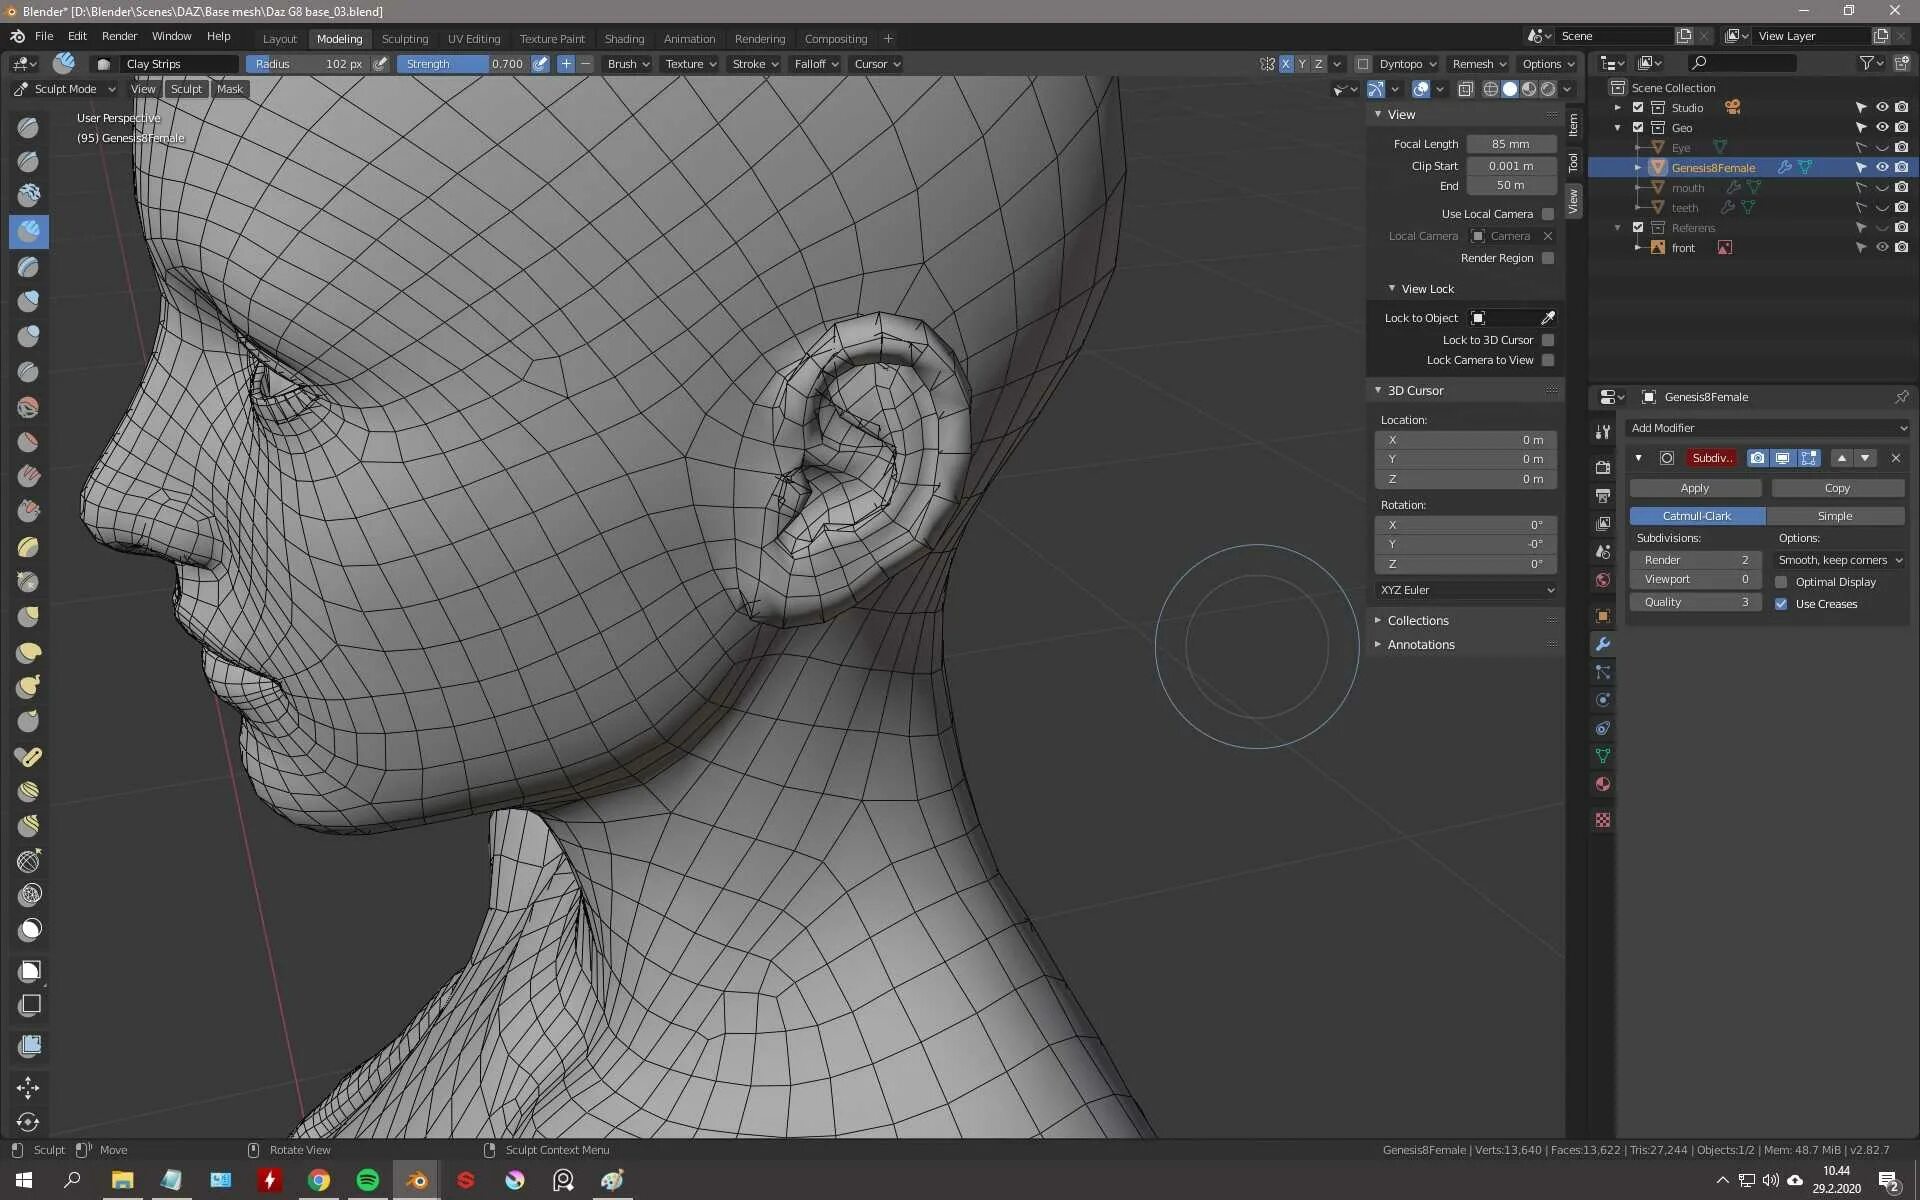
Task: Click the Modeling tab in the top menu
Action: [339, 37]
